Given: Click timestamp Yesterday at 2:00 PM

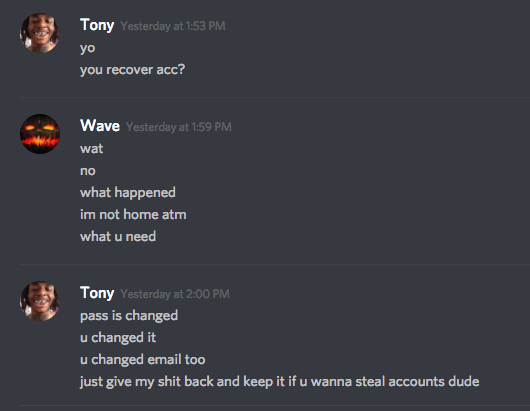Looking at the screenshot, I should point(175,294).
